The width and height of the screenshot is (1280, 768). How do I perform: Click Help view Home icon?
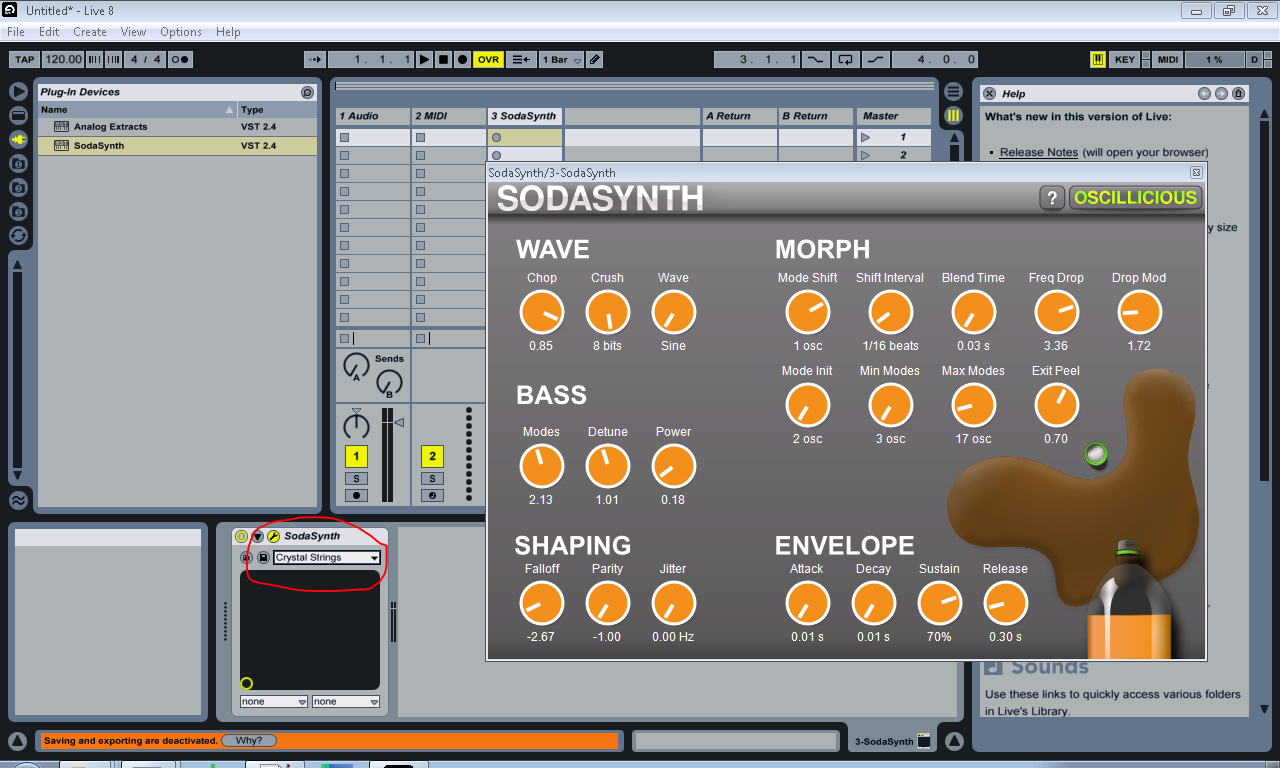click(x=1238, y=94)
